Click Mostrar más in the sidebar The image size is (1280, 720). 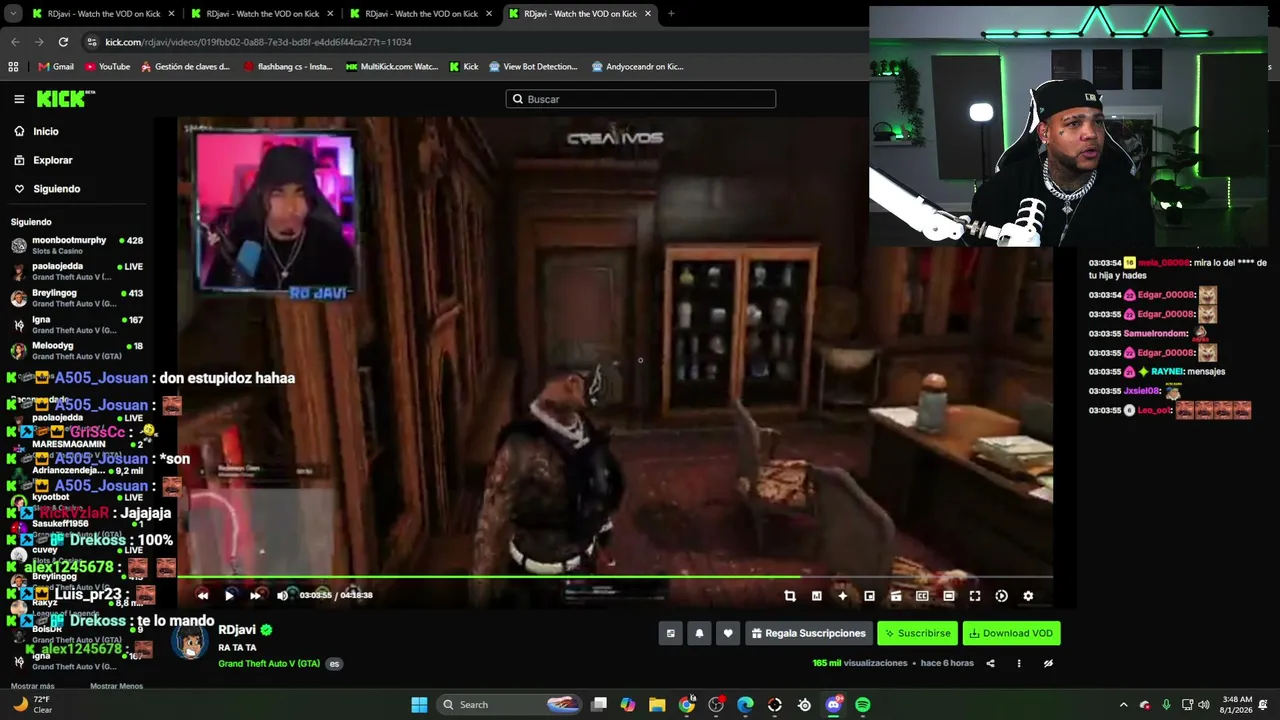[x=33, y=686]
